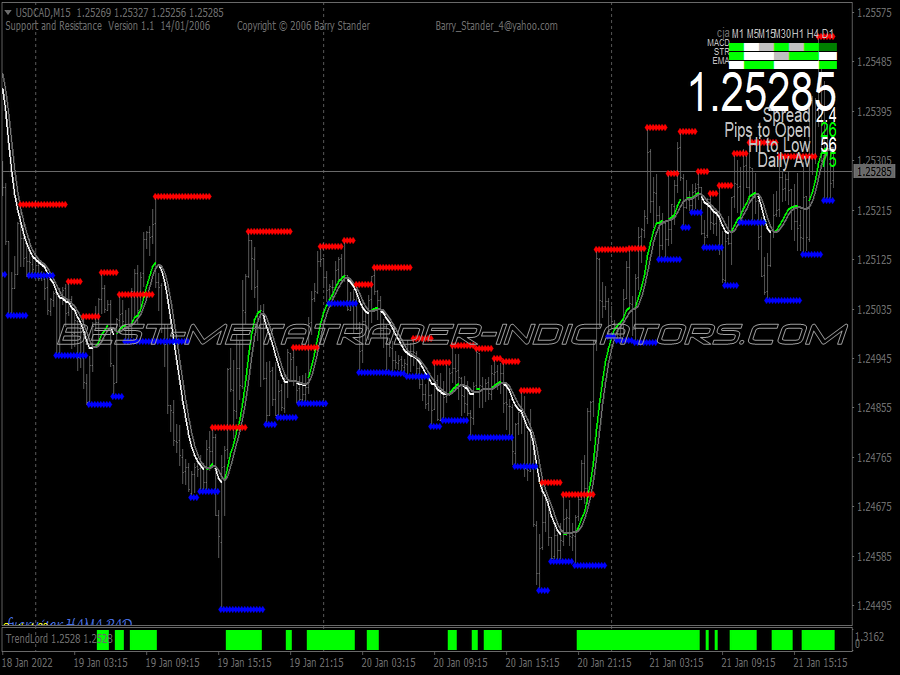
Task: Click the 1.25575 price axis label
Action: point(874,13)
